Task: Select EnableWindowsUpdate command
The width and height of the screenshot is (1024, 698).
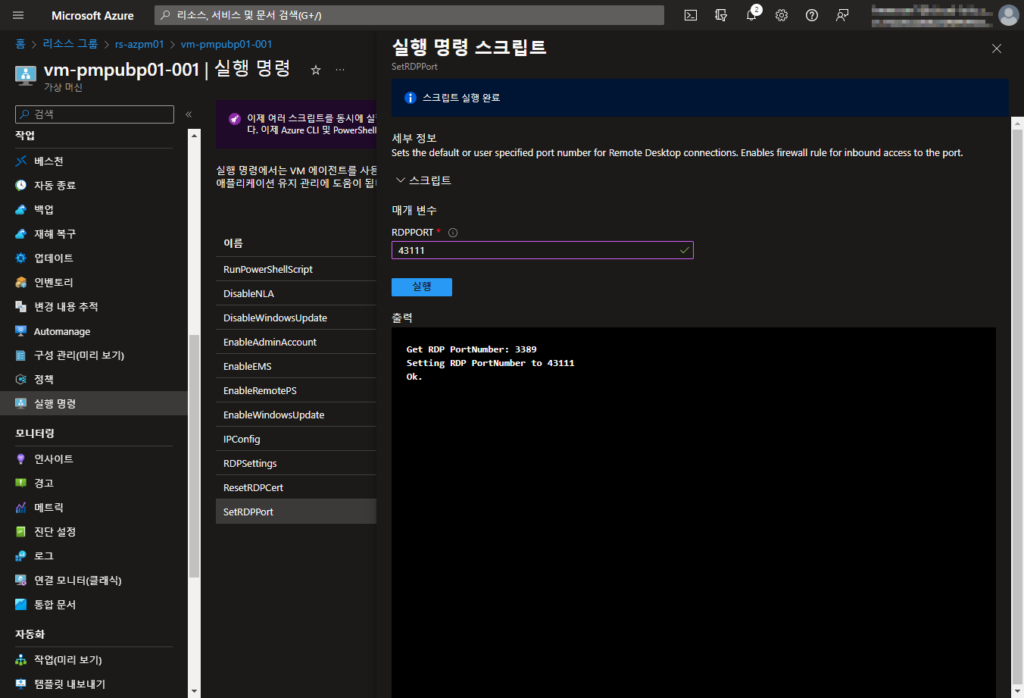Action: coord(296,415)
